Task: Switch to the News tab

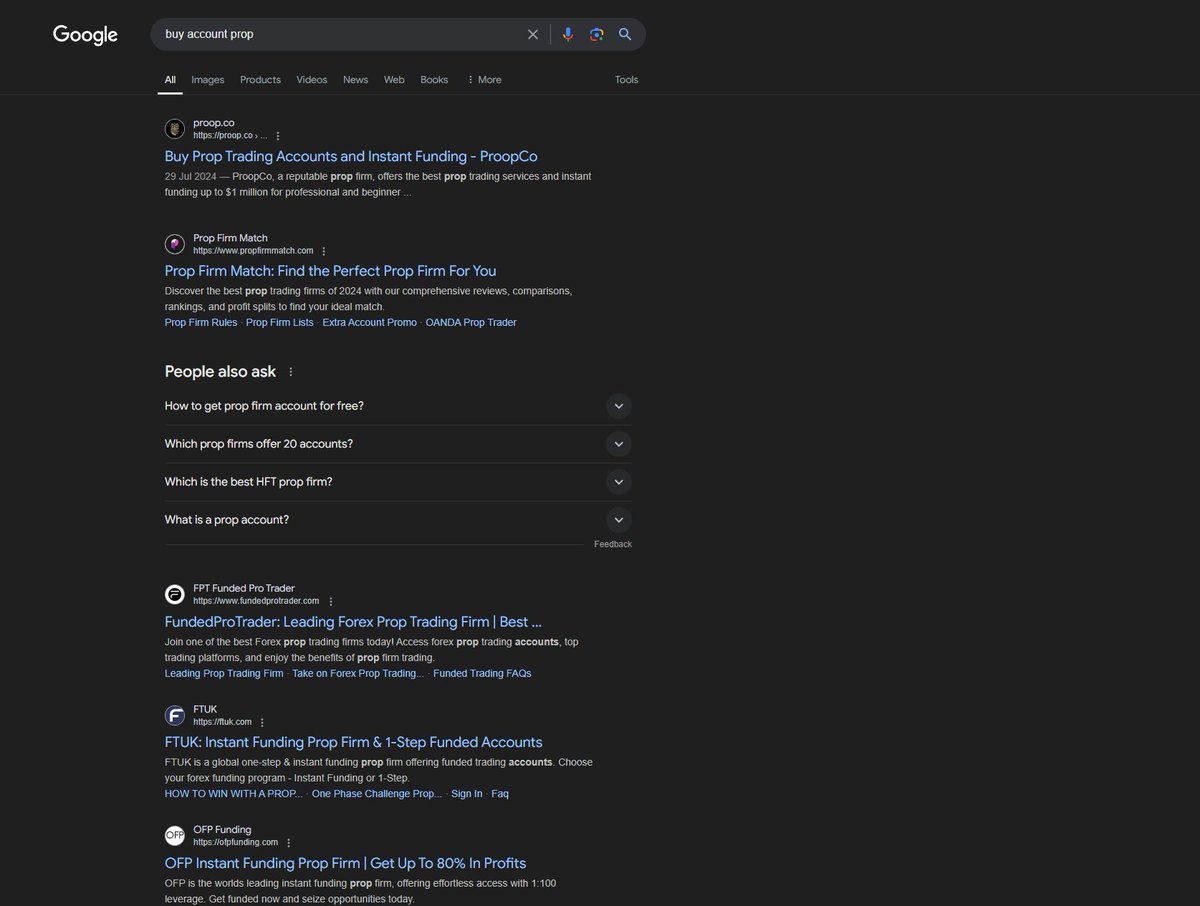Action: click(x=355, y=80)
